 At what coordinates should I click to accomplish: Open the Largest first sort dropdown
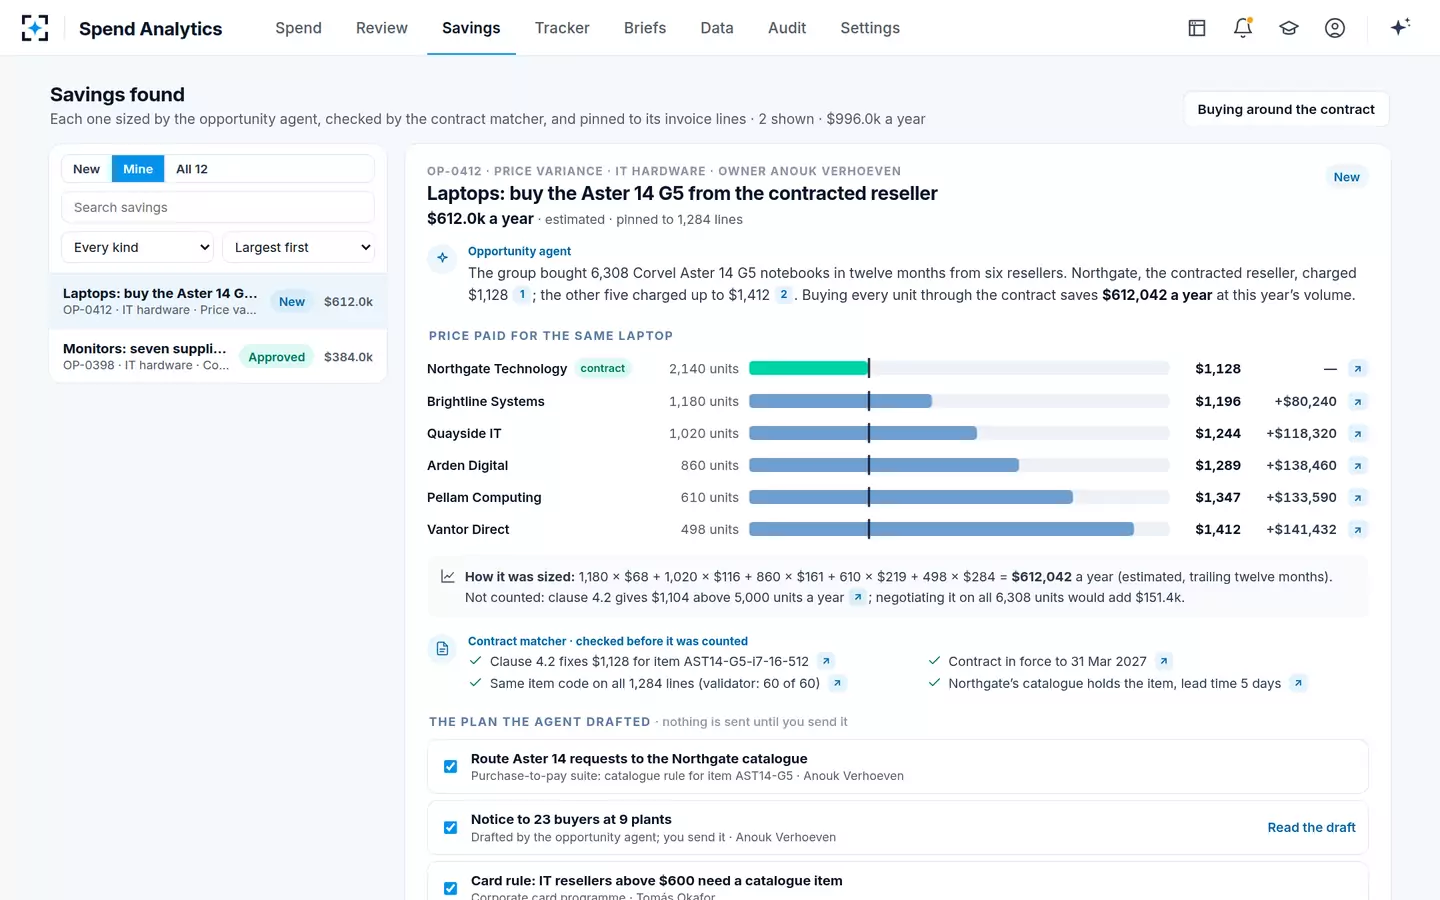tap(298, 247)
